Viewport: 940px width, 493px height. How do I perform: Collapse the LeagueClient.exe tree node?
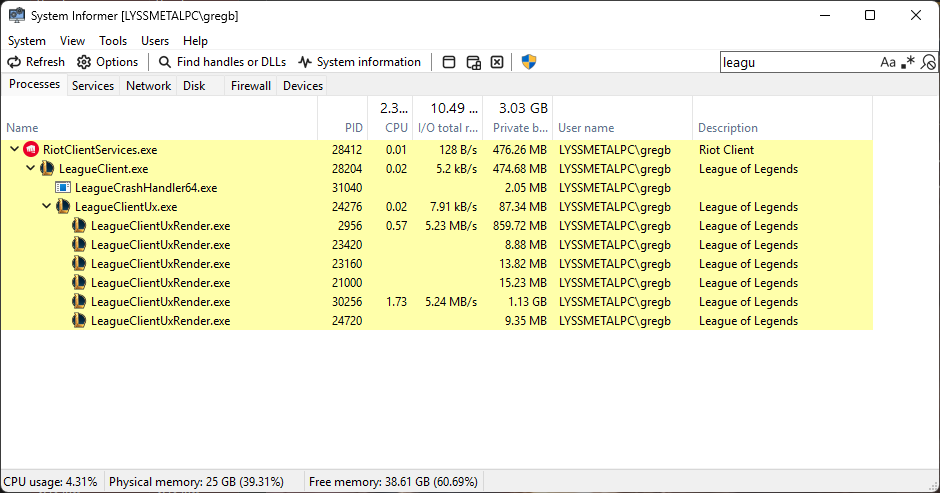tap(31, 169)
